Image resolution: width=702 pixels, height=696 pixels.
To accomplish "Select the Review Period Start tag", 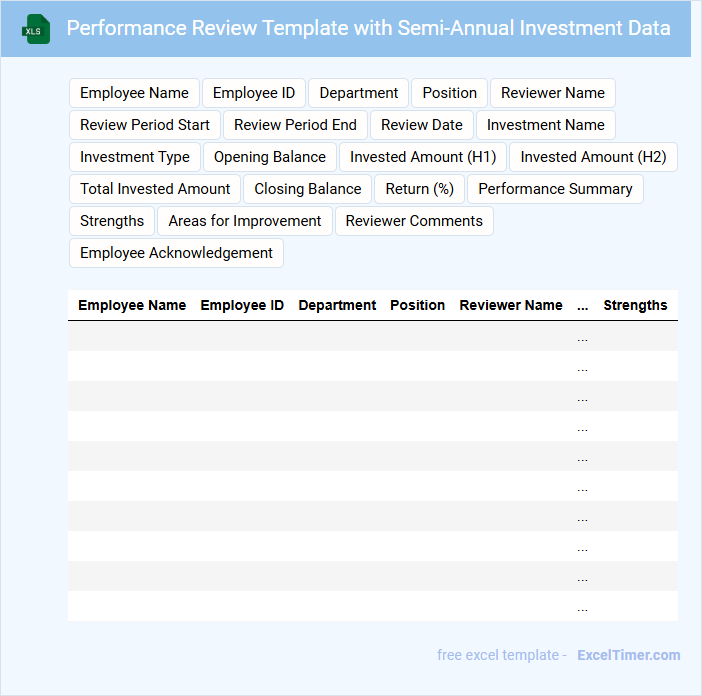I will (145, 125).
